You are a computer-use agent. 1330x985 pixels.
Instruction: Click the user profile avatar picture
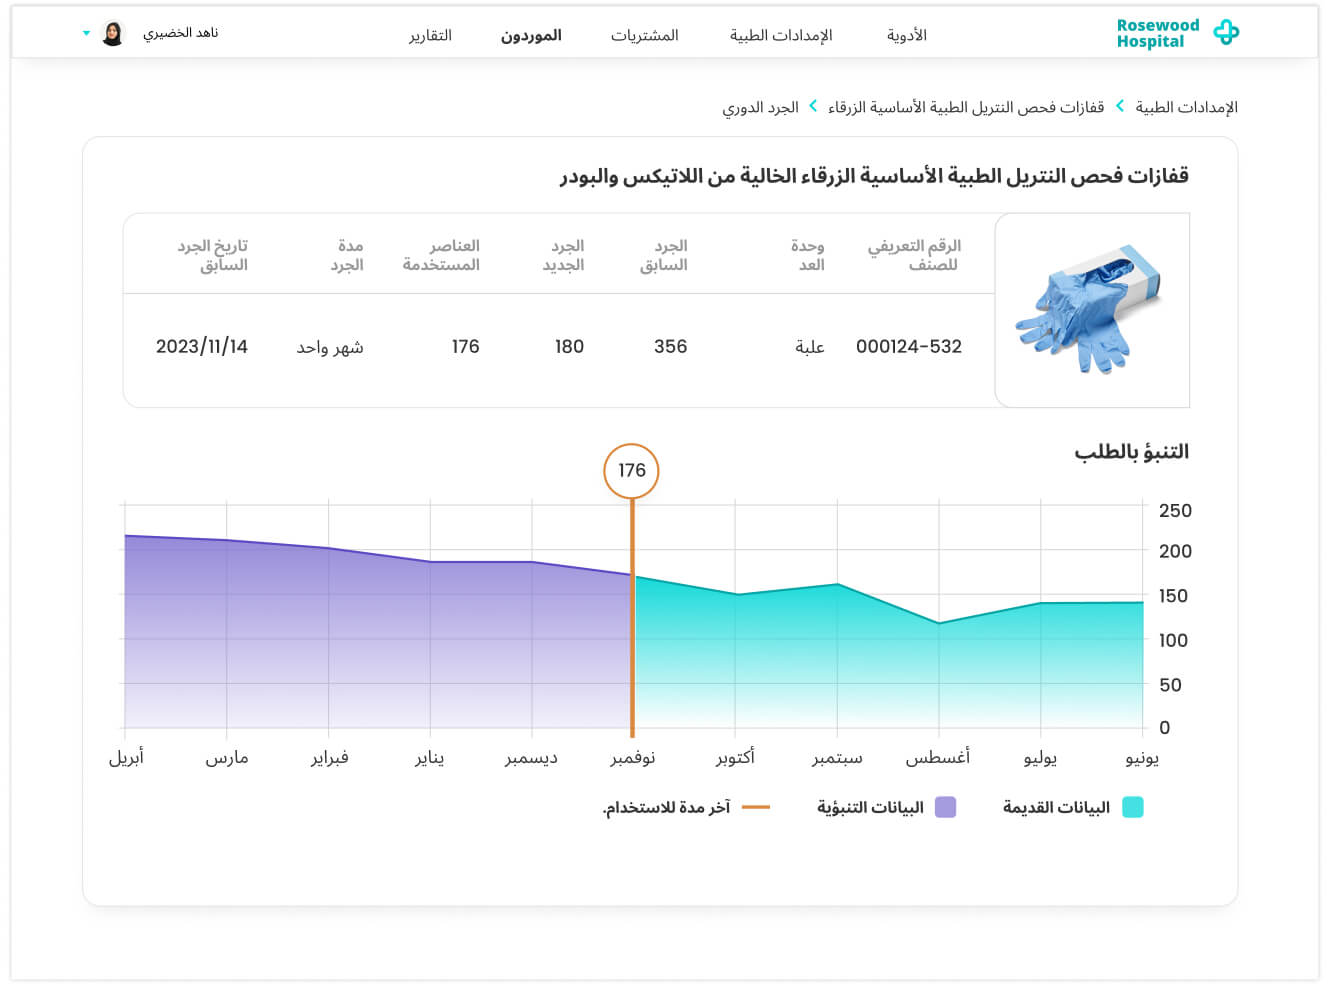click(113, 34)
